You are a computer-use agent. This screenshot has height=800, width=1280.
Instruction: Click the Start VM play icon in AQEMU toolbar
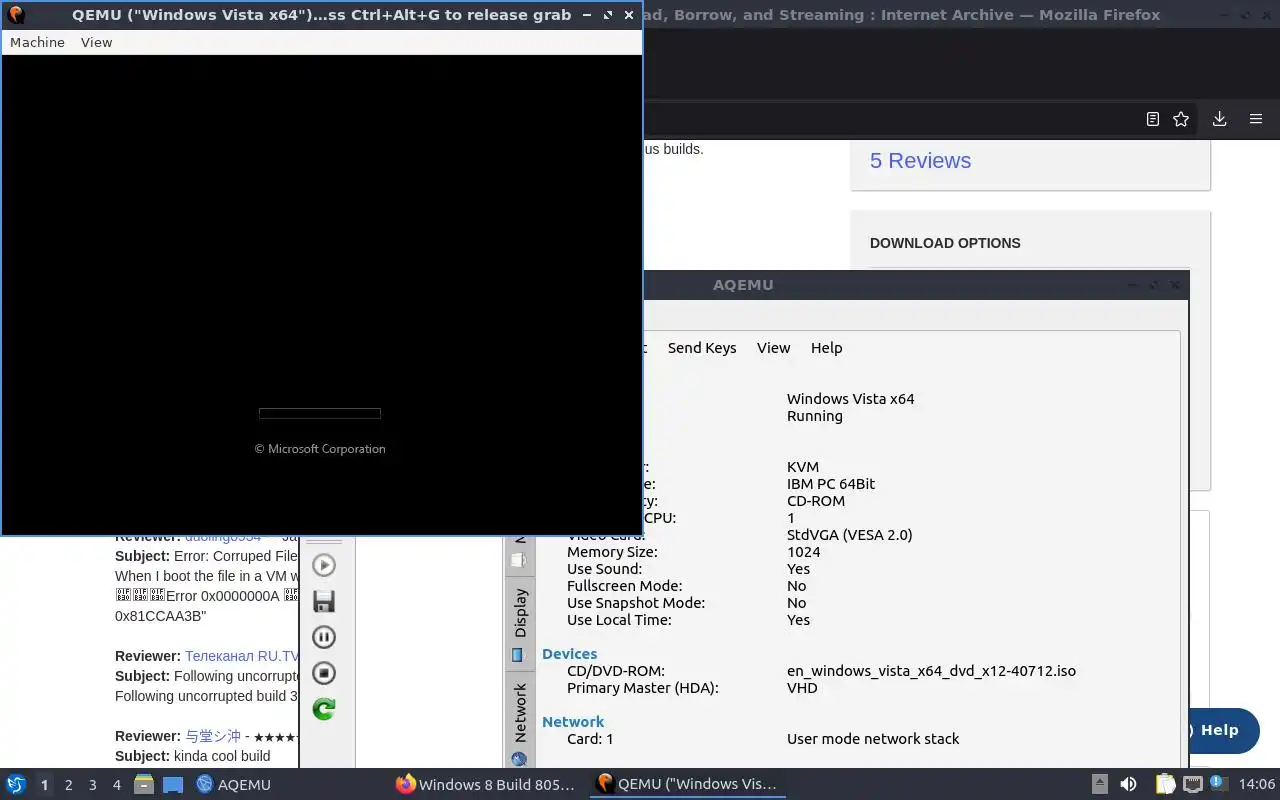tap(324, 565)
